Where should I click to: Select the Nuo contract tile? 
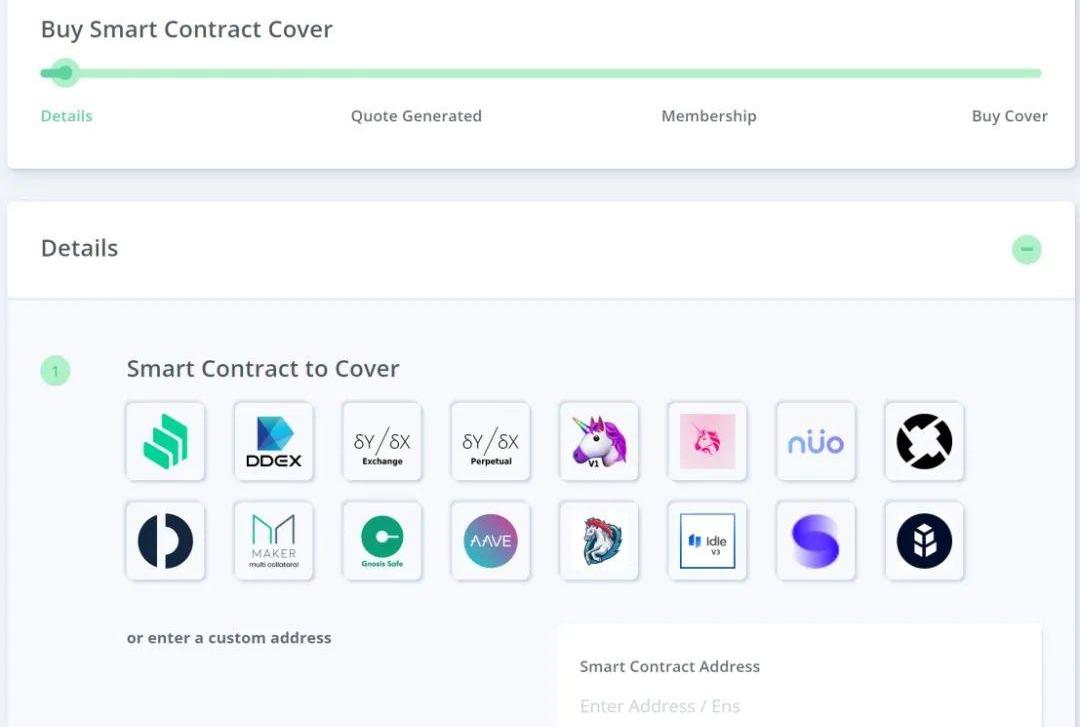(x=816, y=442)
